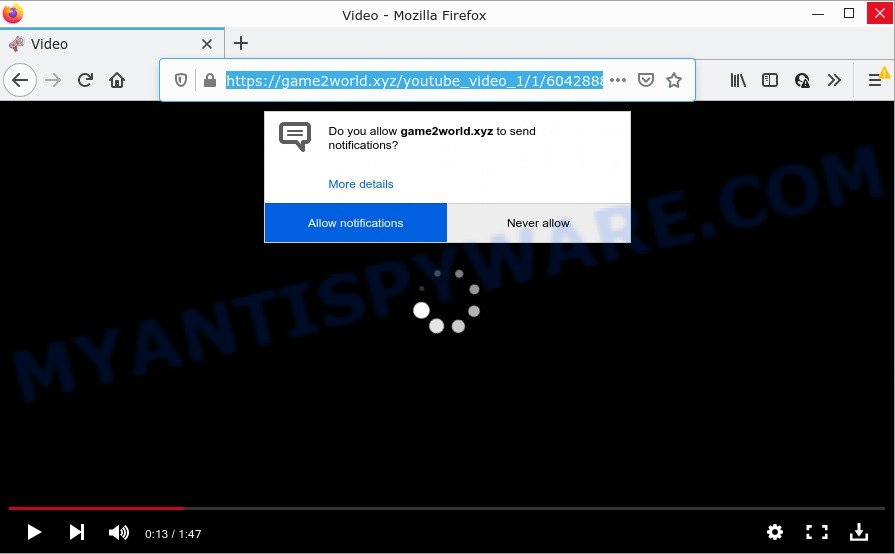Viewport: 895px width, 554px height.
Task: Minimize the Firefox window
Action: click(x=818, y=14)
